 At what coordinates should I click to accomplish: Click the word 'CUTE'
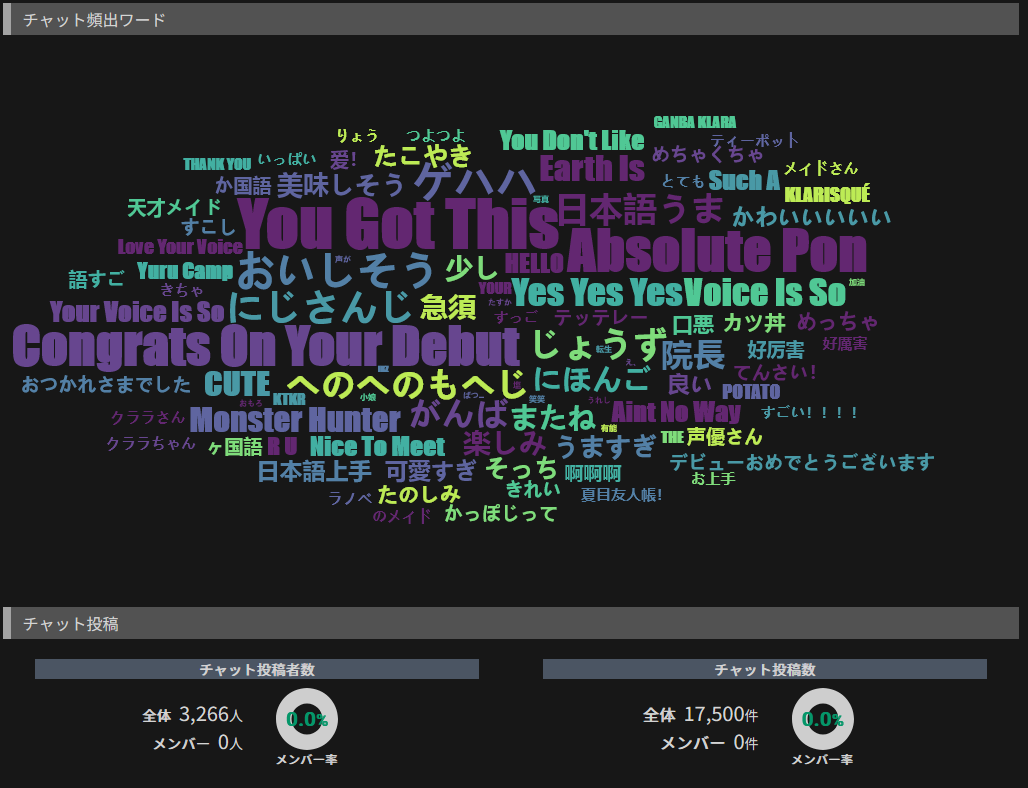pyautogui.click(x=237, y=384)
